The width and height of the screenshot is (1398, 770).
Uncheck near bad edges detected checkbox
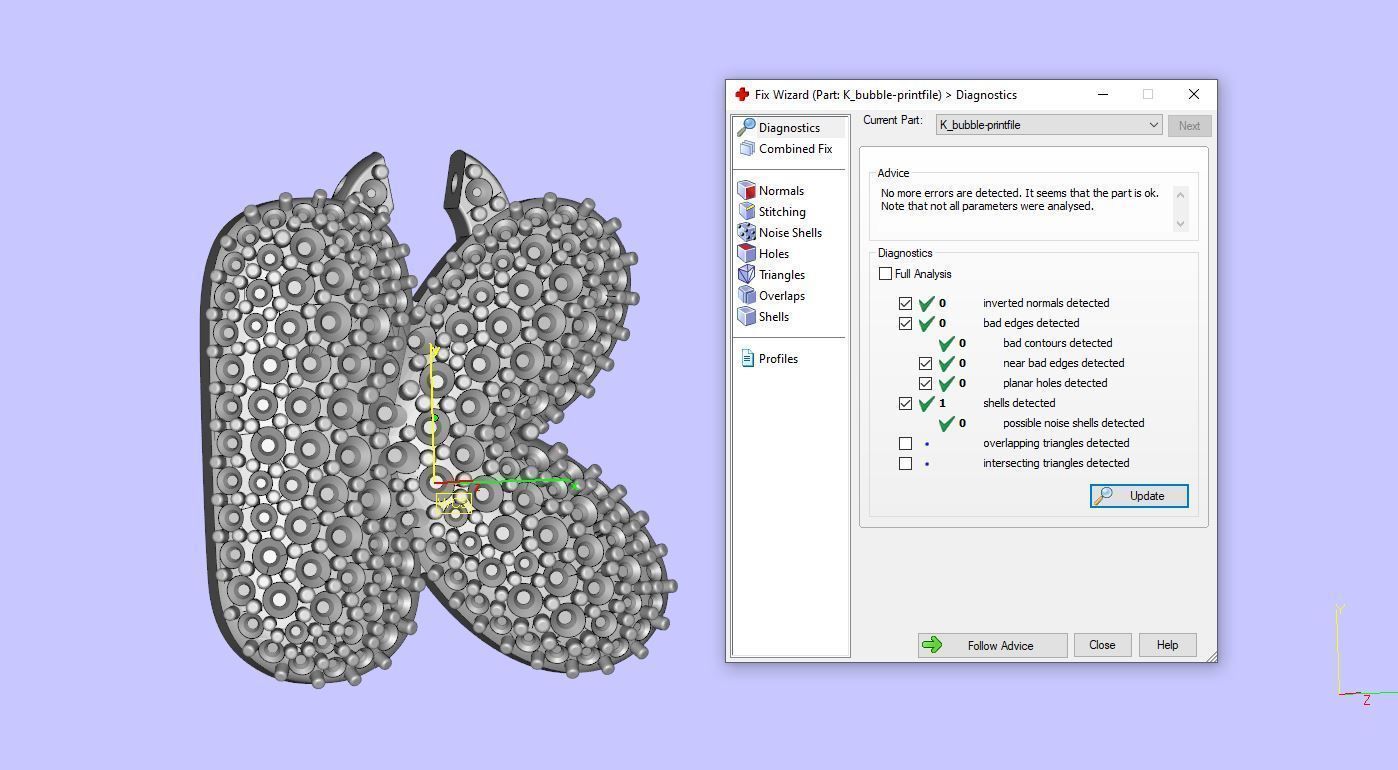point(925,363)
